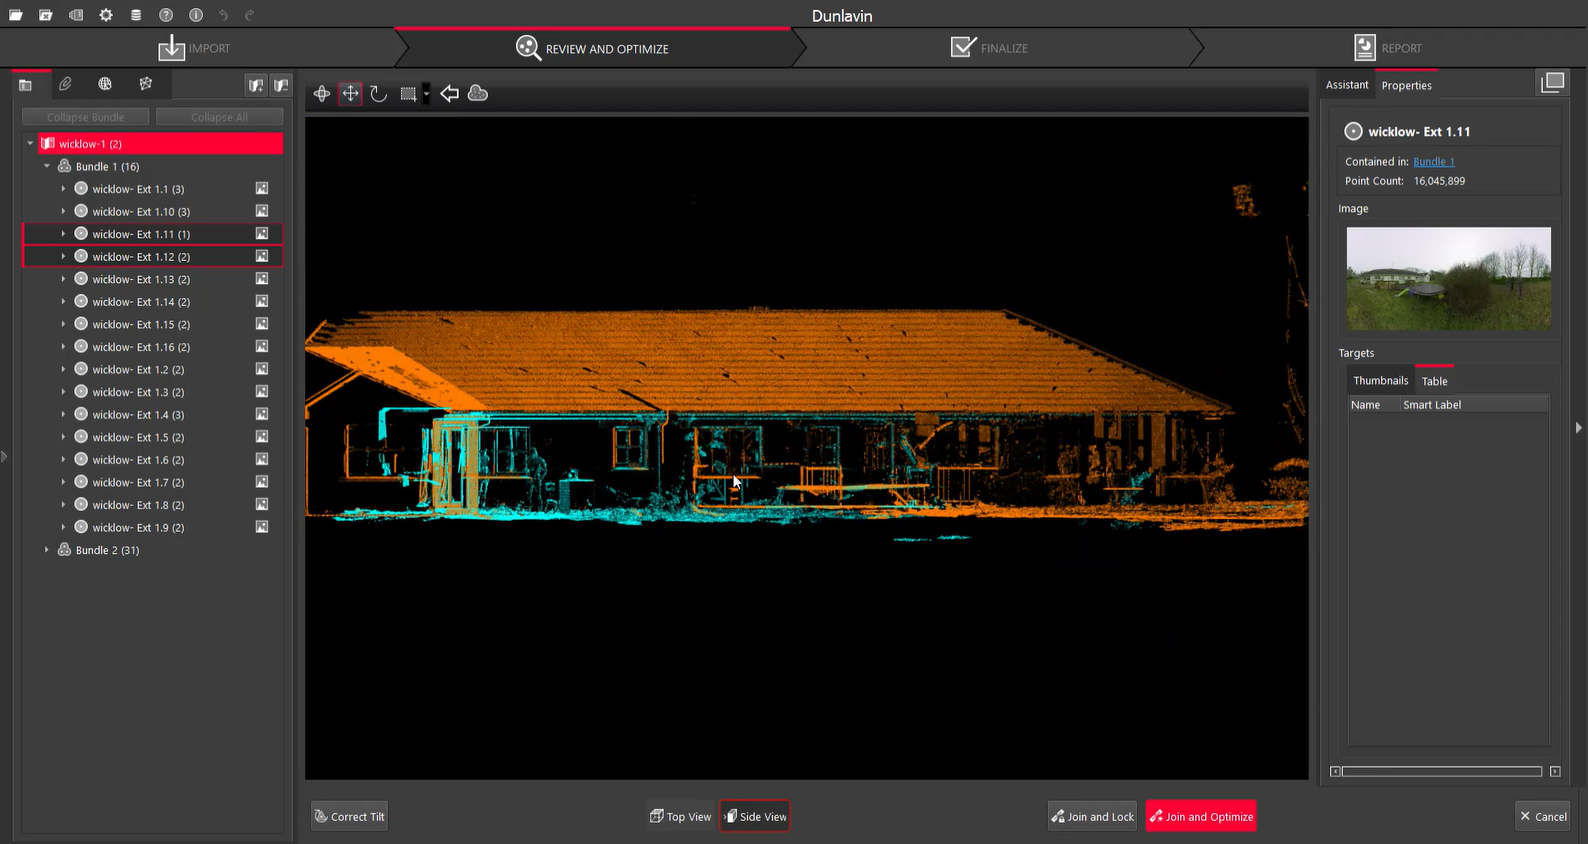Expand wicklow- Ext 1.14 setup node
1588x844 pixels.
[63, 302]
